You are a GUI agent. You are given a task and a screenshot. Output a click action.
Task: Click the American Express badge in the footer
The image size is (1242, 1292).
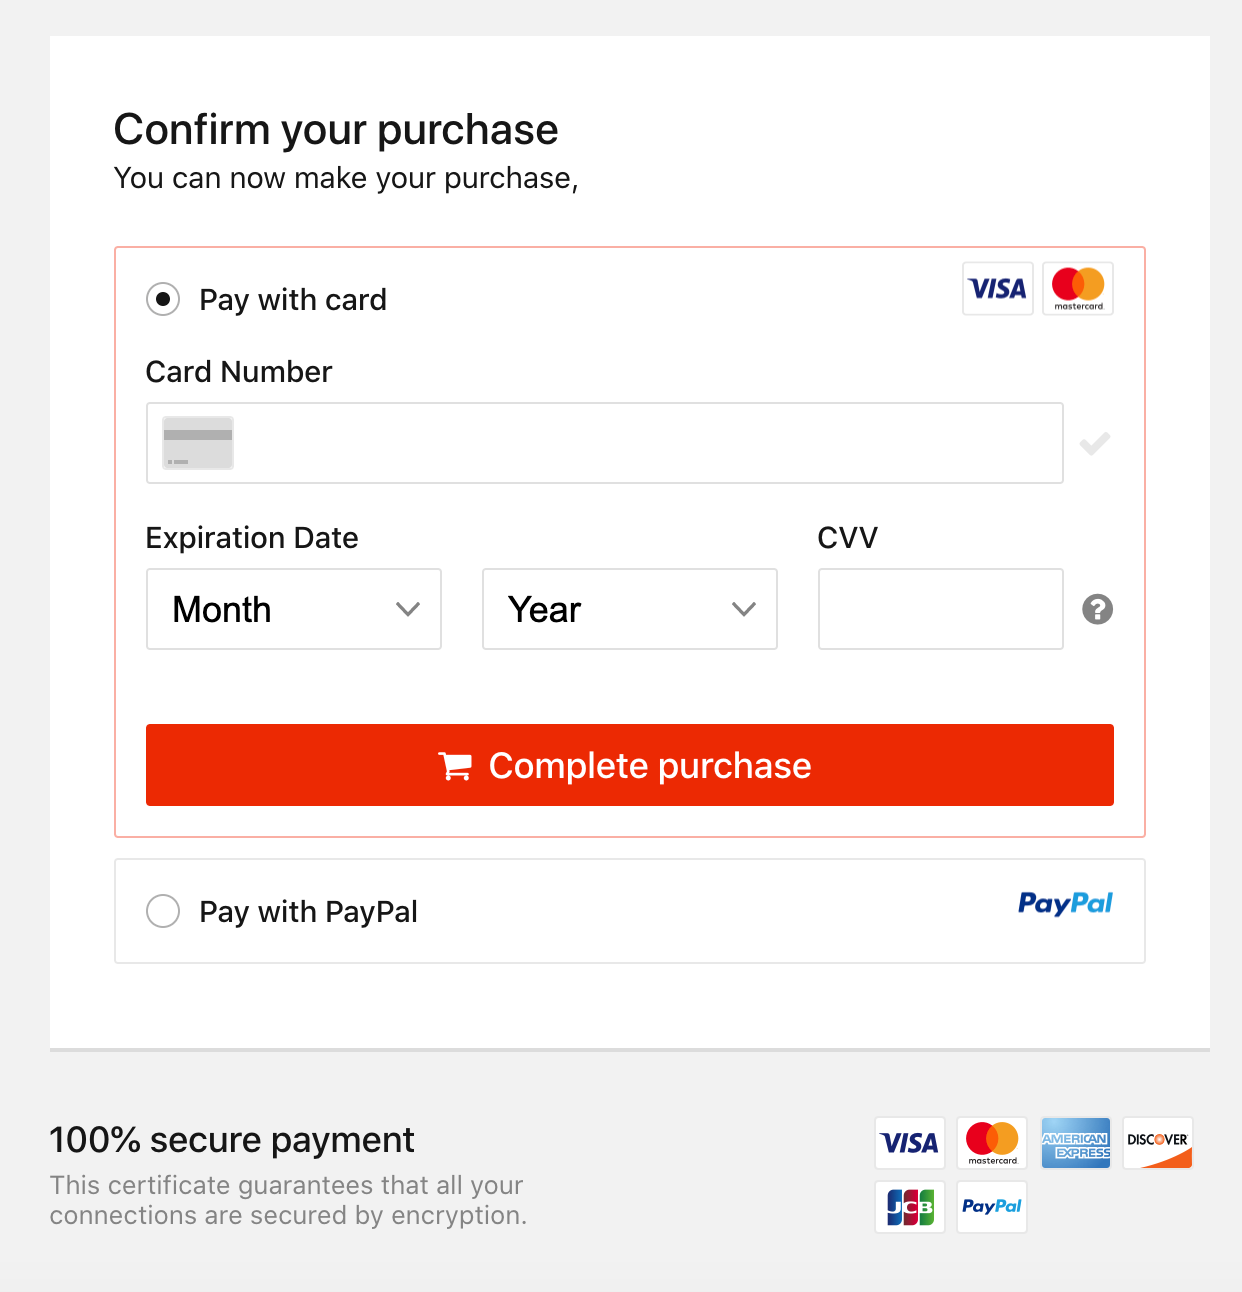click(1076, 1143)
